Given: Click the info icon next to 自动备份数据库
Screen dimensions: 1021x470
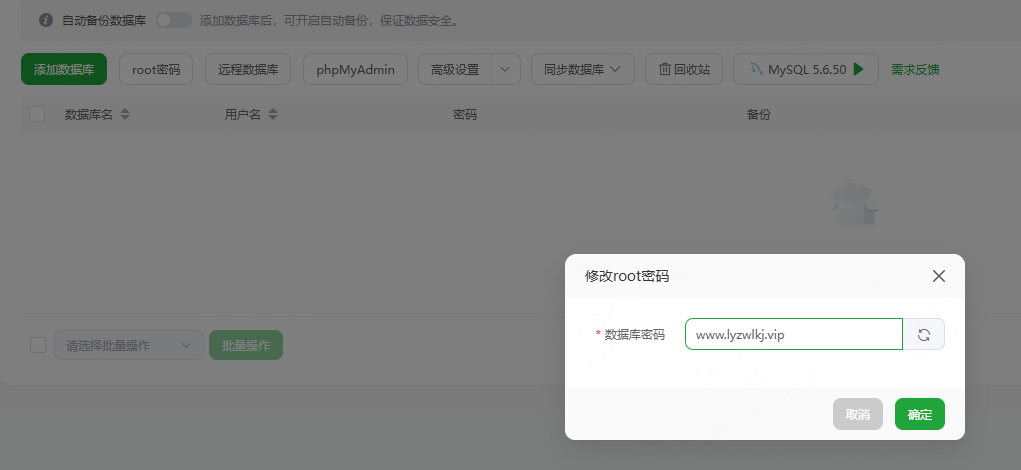Looking at the screenshot, I should pos(46,20).
